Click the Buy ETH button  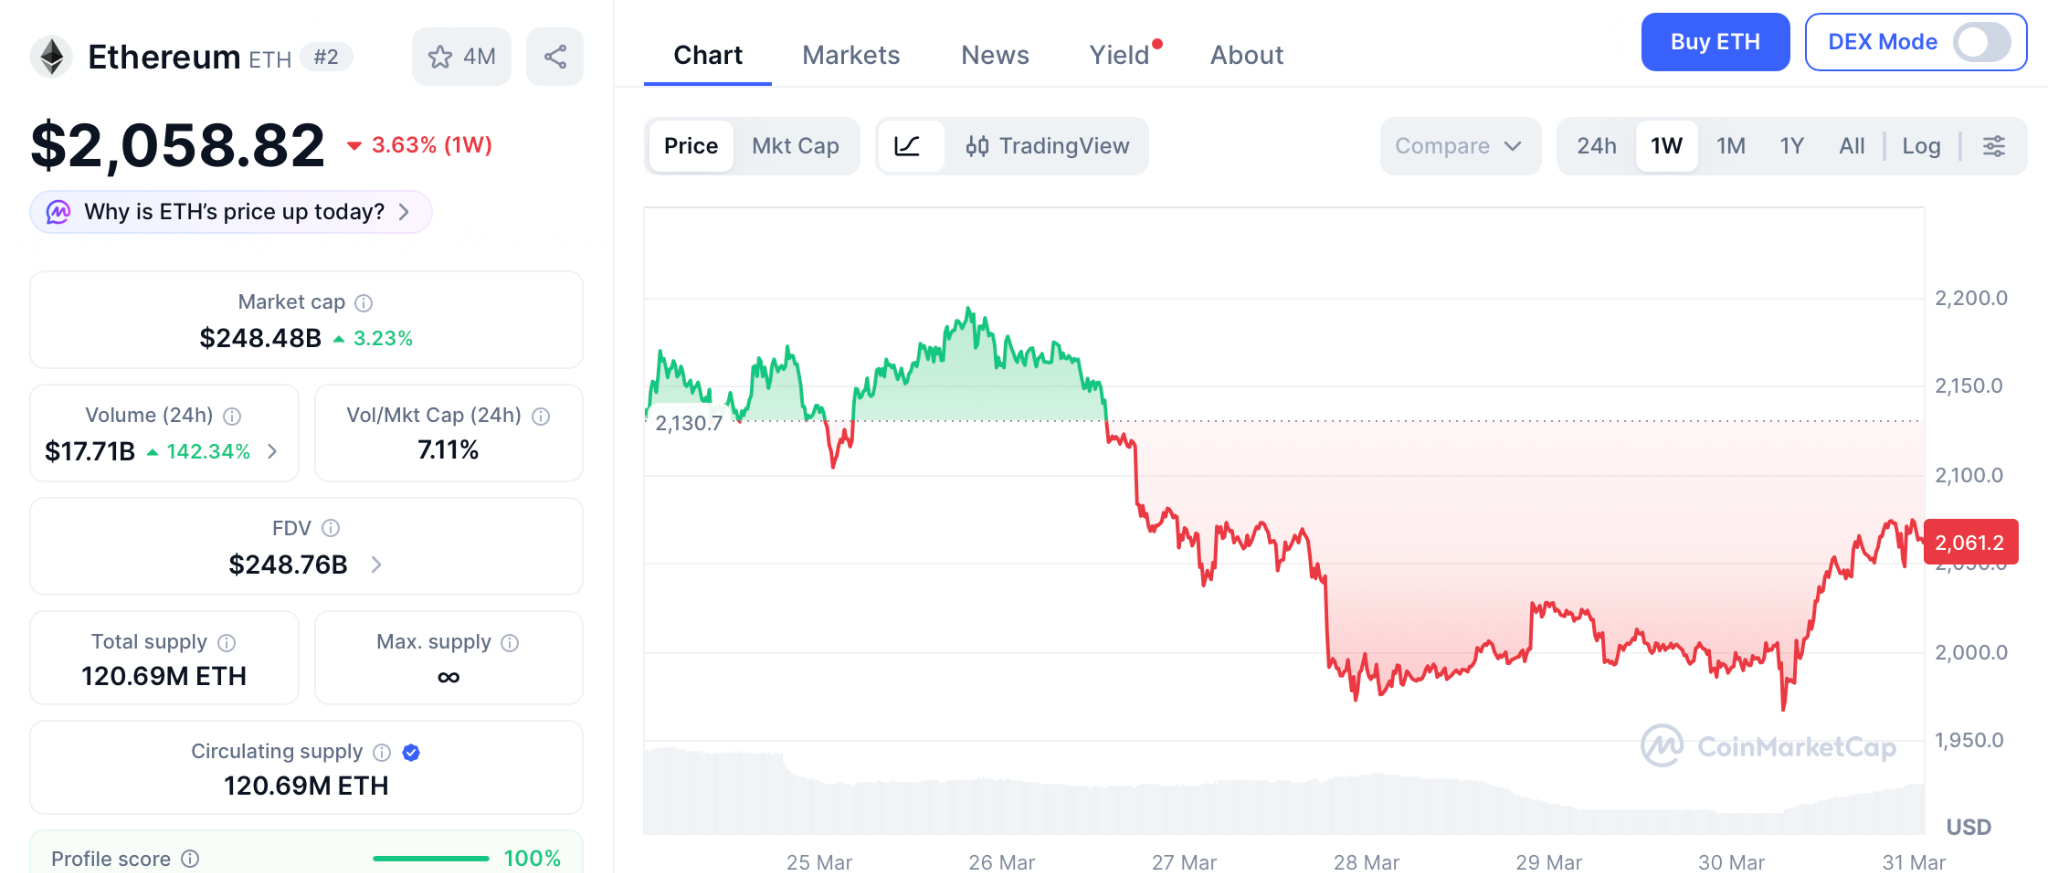tap(1715, 42)
